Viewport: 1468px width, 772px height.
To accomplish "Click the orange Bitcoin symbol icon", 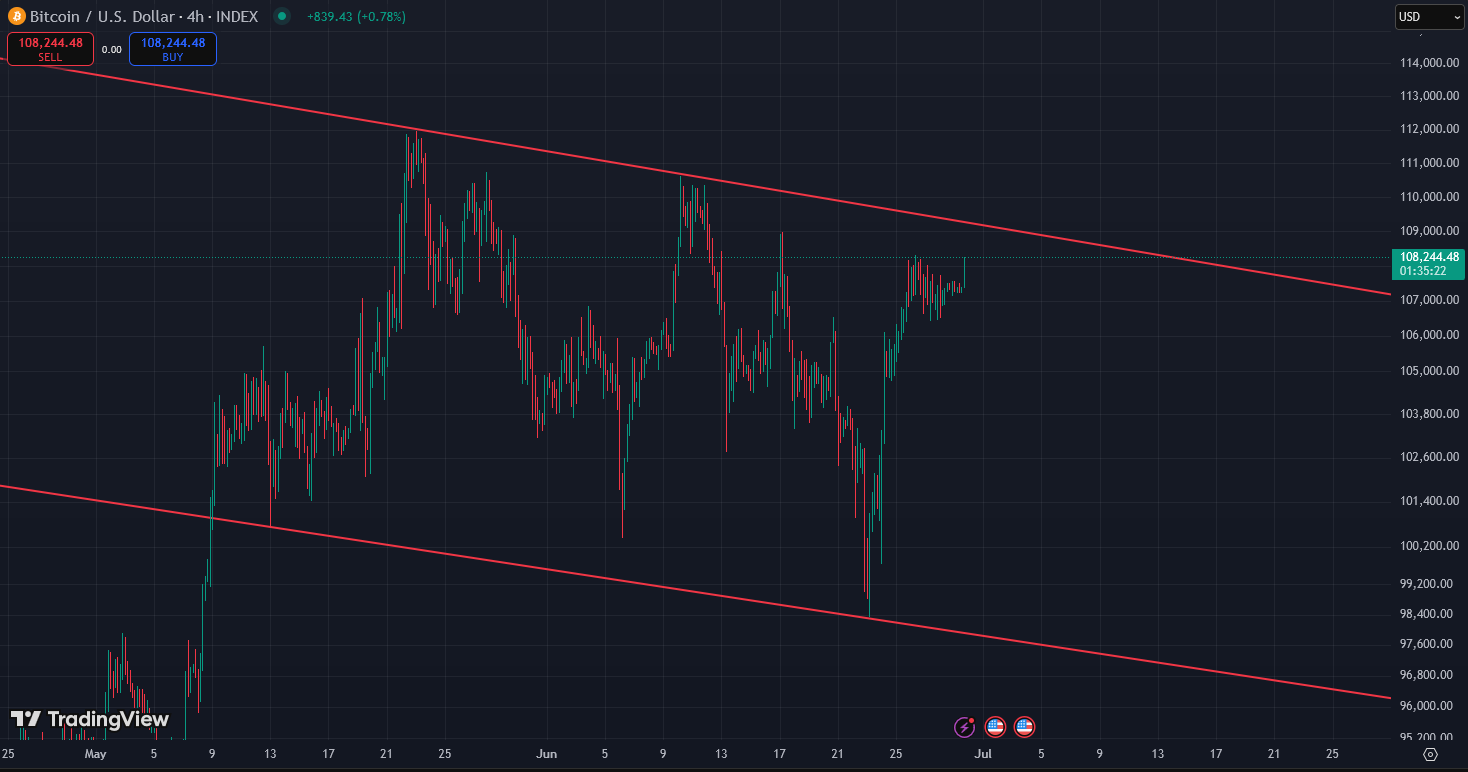I will click(16, 16).
